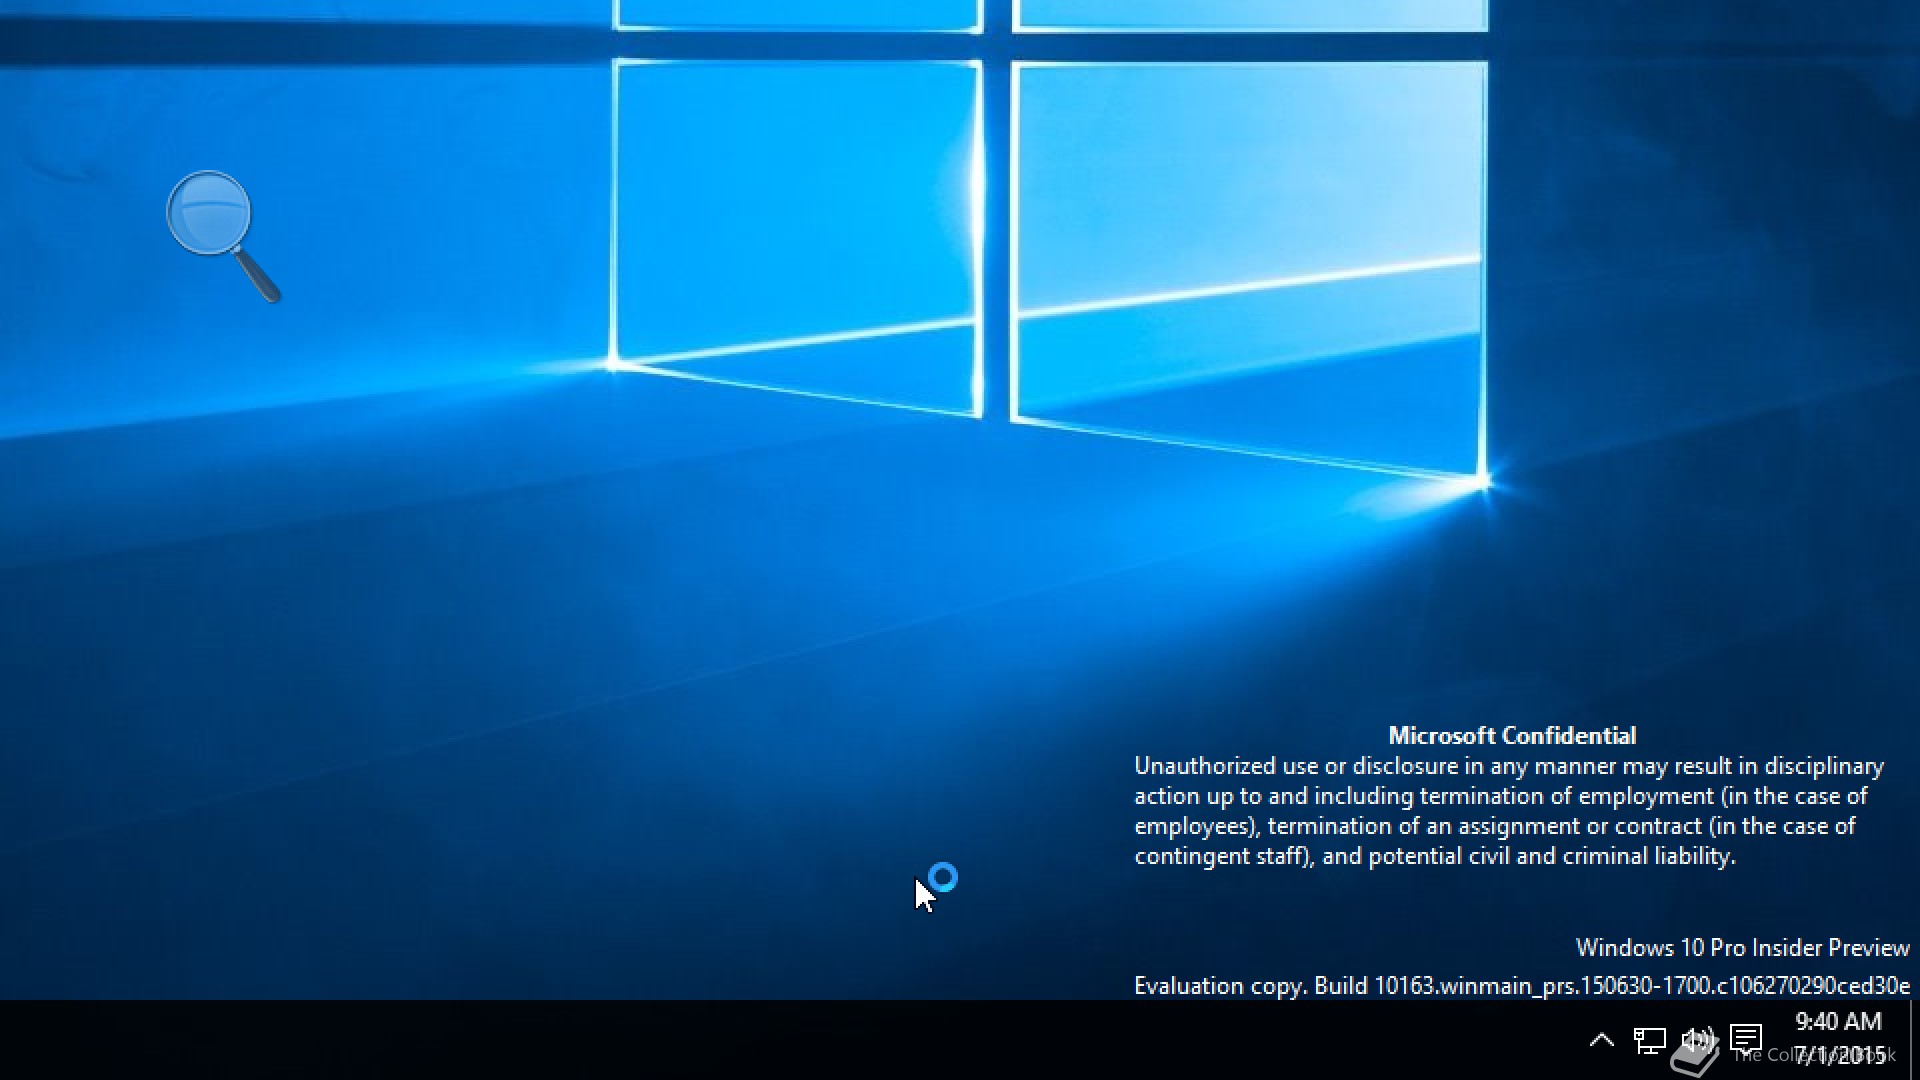1920x1080 pixels.
Task: Open the Action Center notifications icon
Action: click(x=1746, y=1039)
